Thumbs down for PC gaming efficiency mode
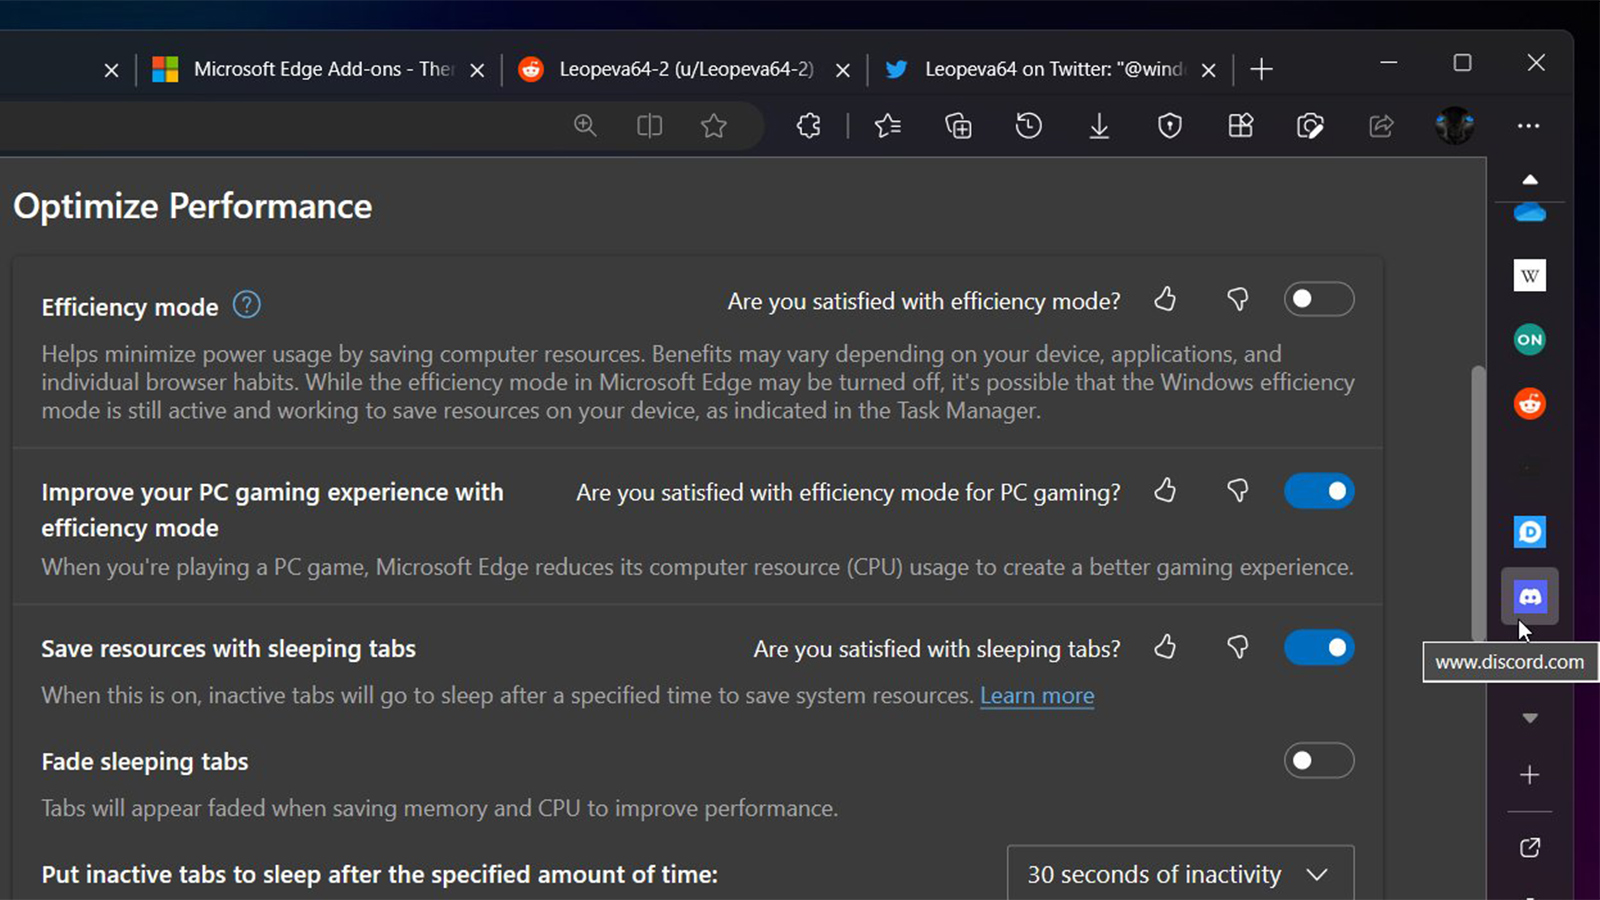Viewport: 1600px width, 900px height. [1237, 490]
